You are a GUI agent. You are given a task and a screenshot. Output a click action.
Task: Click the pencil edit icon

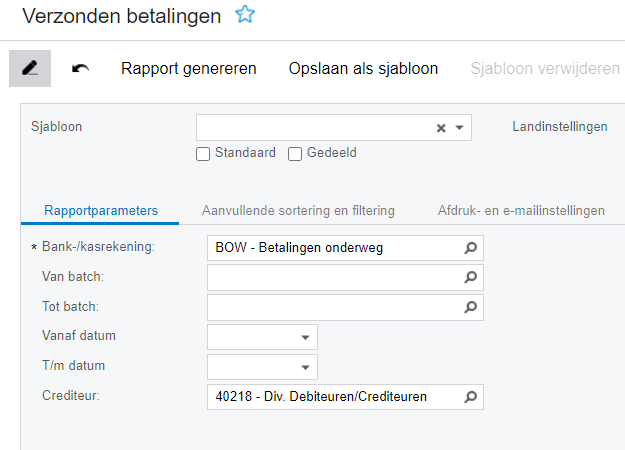tap(30, 68)
